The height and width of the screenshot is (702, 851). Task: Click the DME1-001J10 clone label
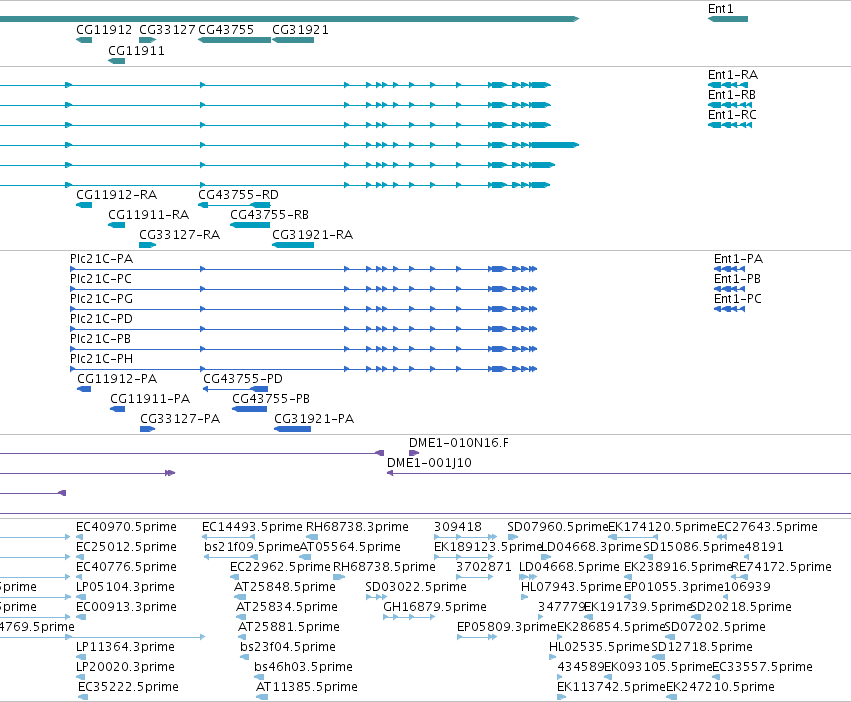(429, 463)
